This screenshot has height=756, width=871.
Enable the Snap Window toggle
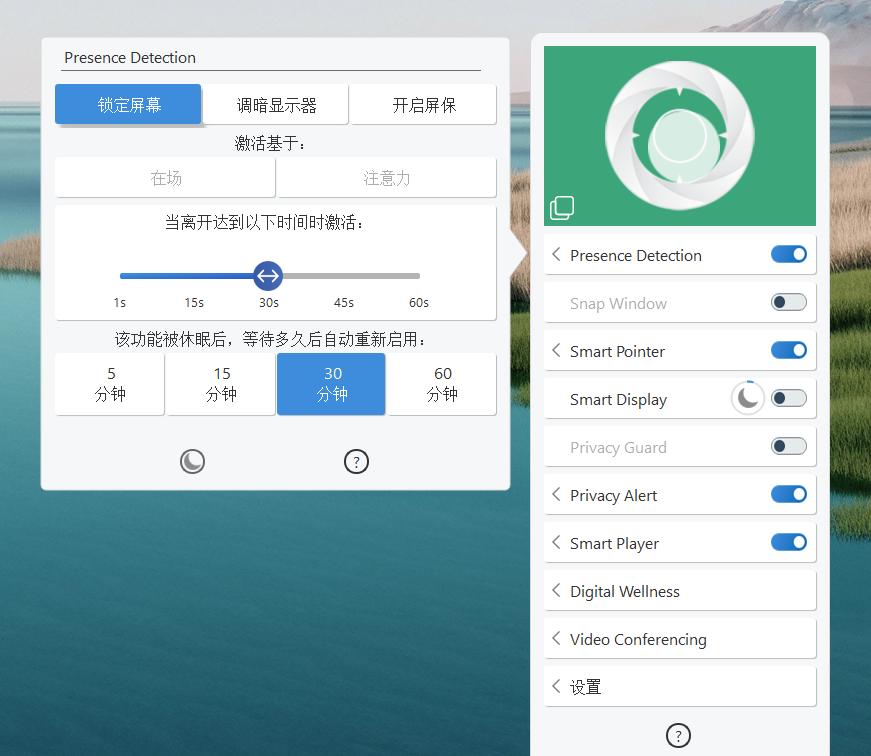click(787, 303)
